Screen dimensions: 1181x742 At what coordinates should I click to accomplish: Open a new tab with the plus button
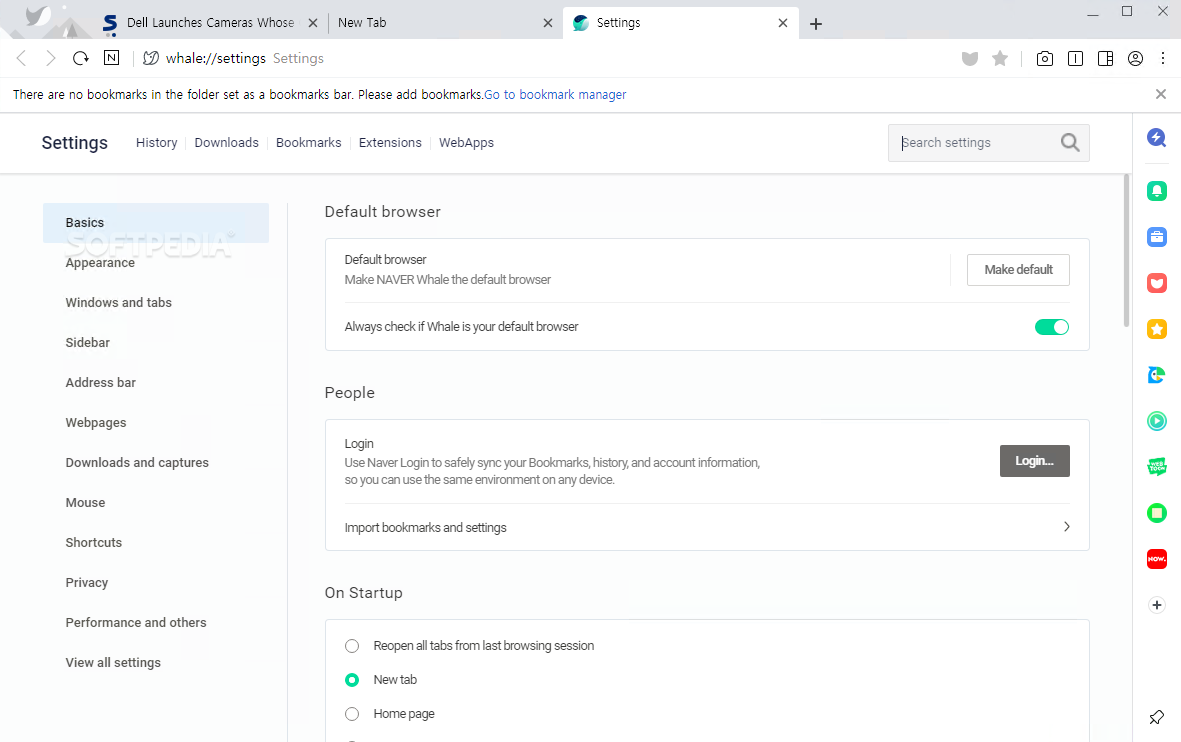click(816, 23)
